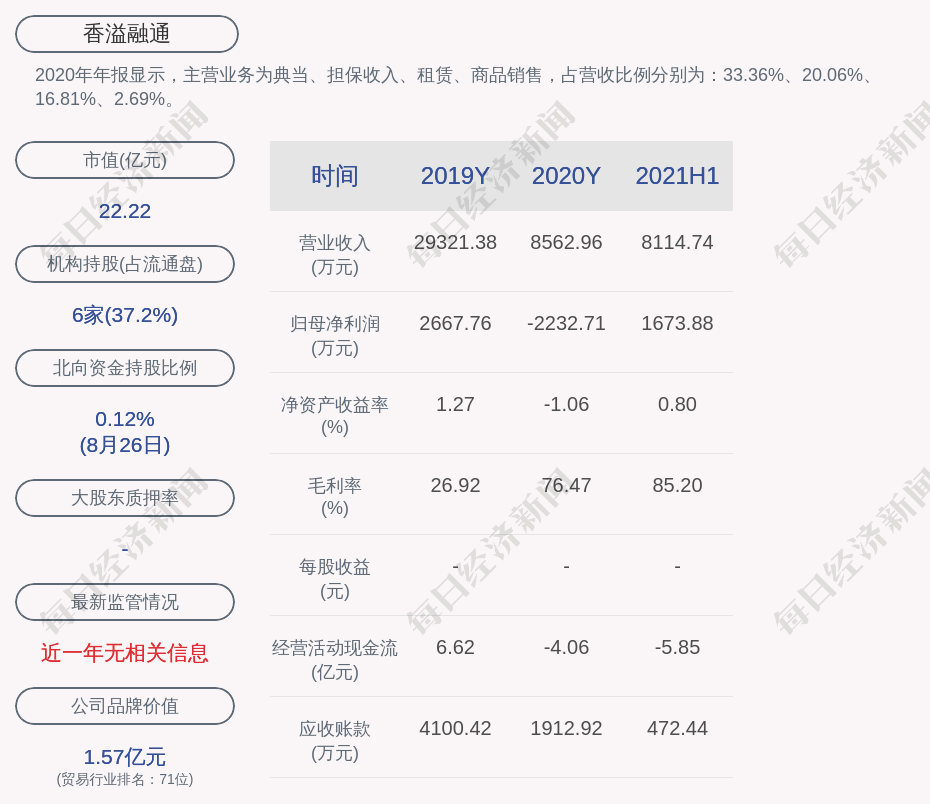Select revenue value 8114.74
The image size is (930, 804).
677,243
